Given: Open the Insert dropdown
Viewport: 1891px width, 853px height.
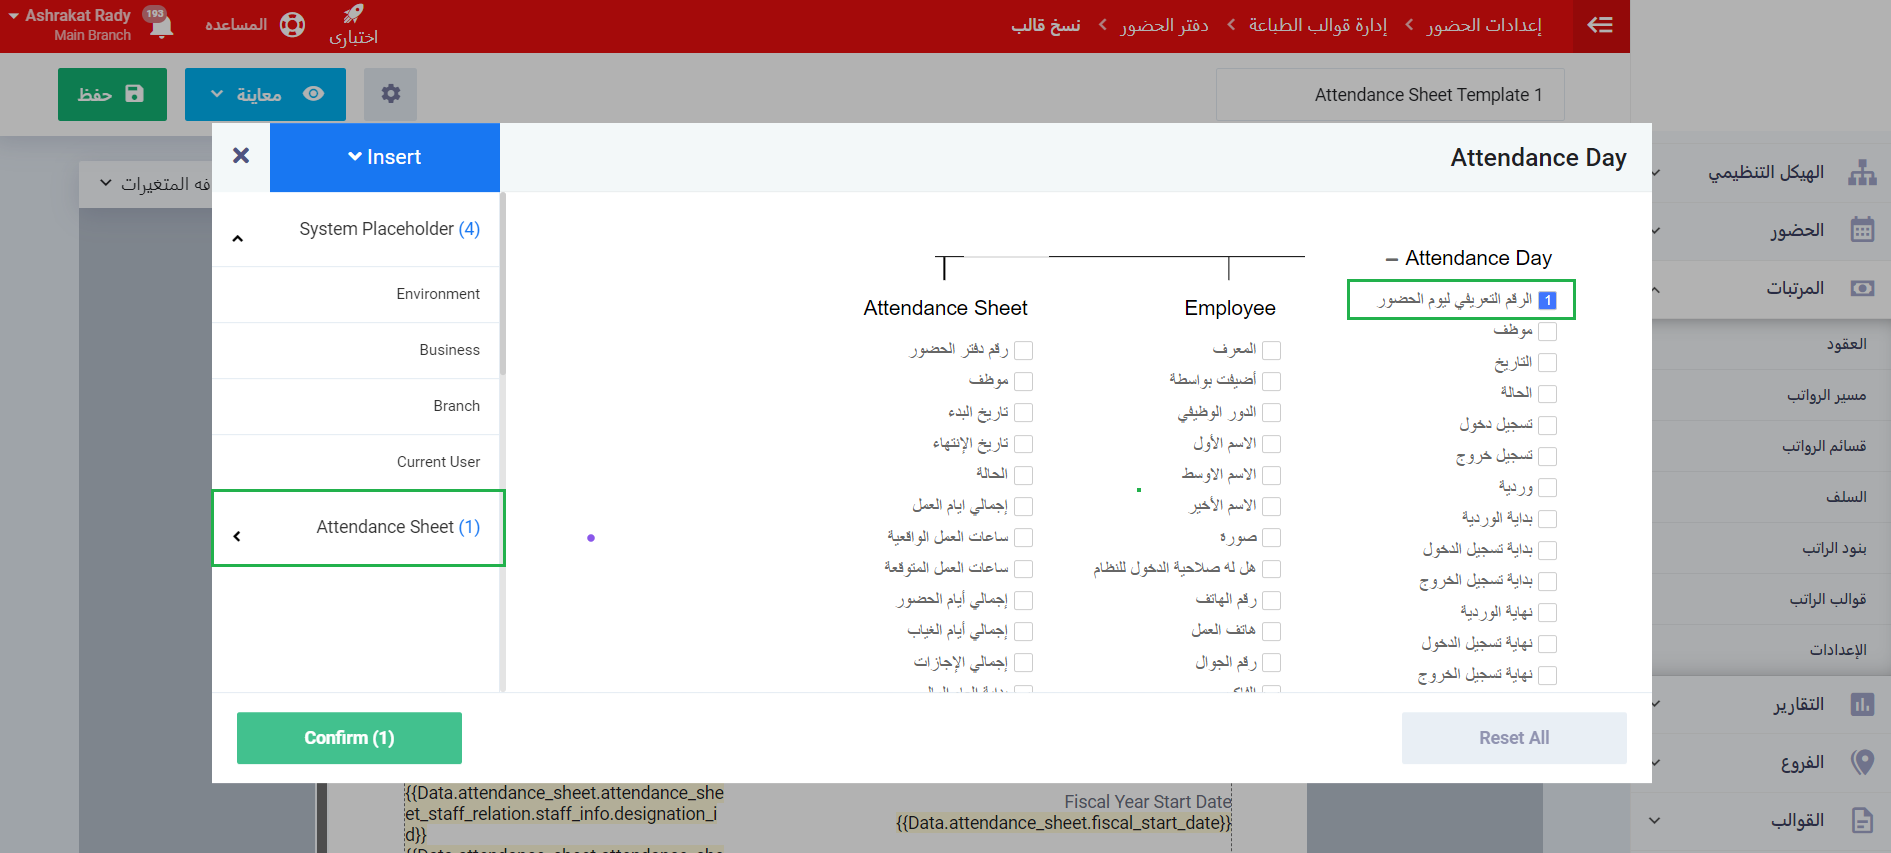Looking at the screenshot, I should coord(385,157).
